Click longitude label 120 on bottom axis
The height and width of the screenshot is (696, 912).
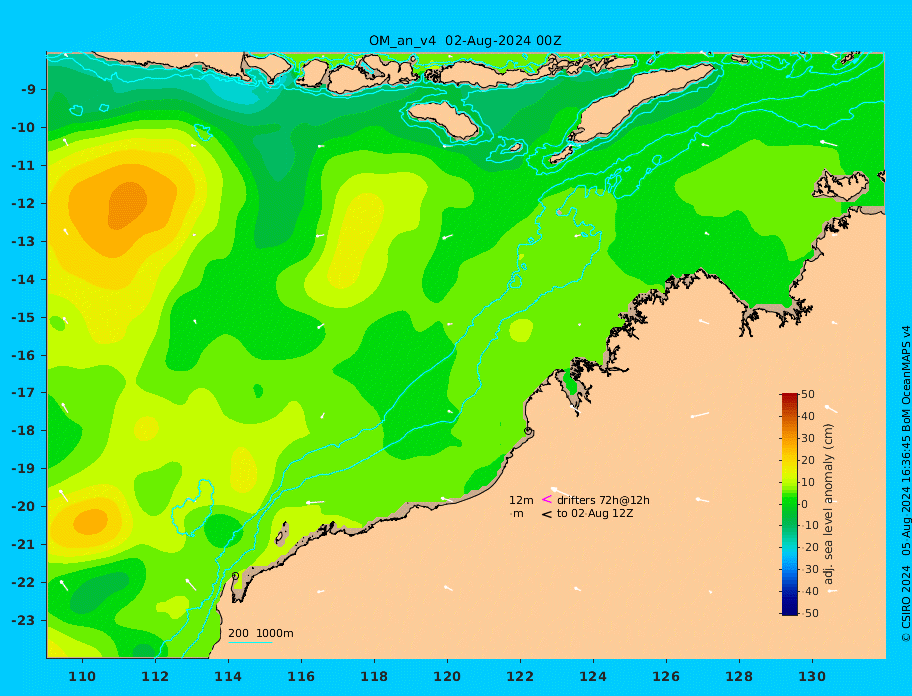point(447,676)
